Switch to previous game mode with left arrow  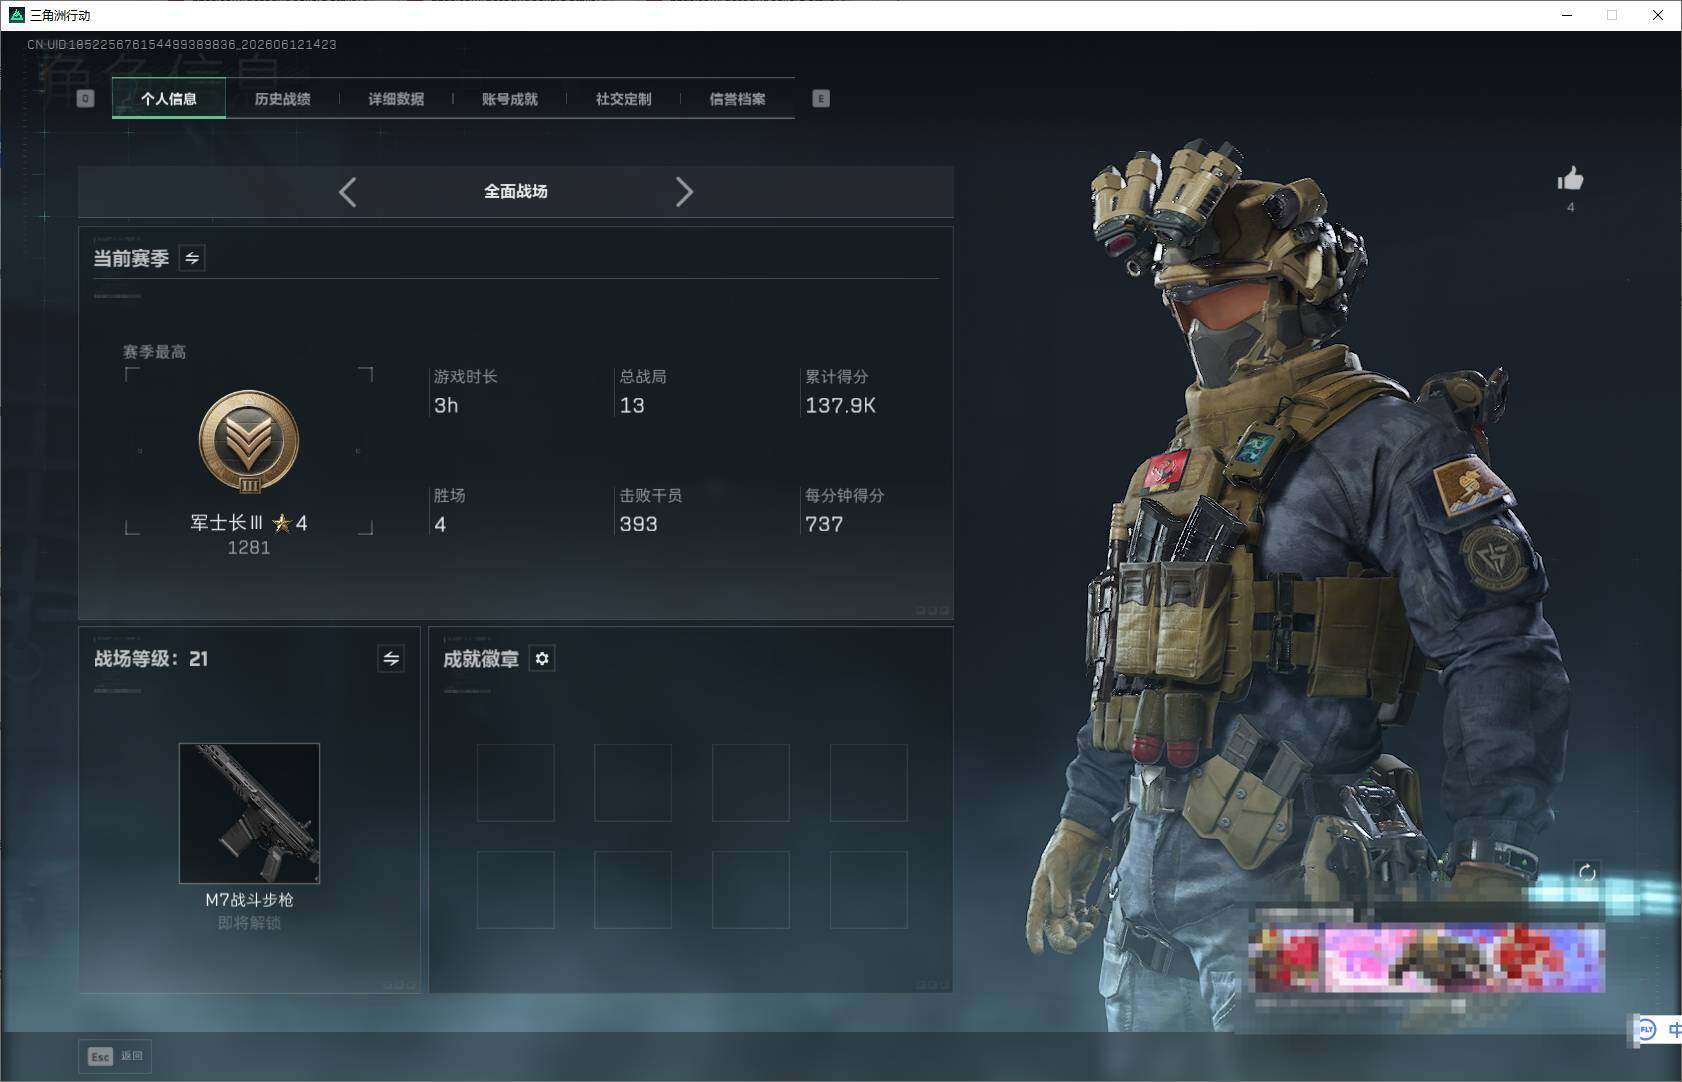(347, 192)
